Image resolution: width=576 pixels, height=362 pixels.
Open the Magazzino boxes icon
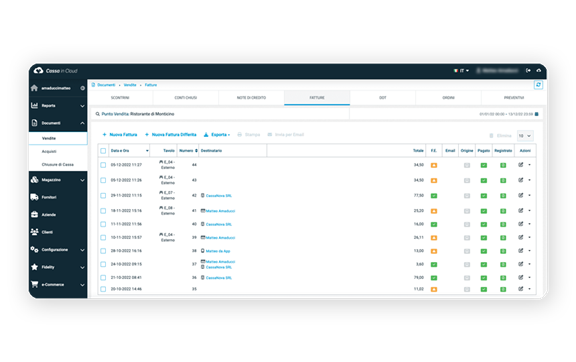tap(35, 180)
